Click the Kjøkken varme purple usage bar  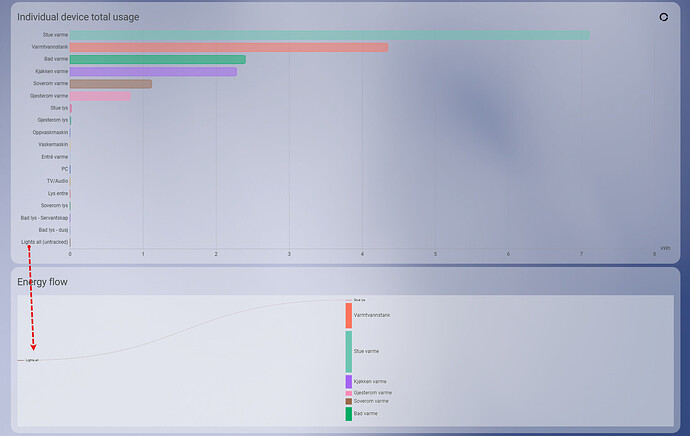153,71
